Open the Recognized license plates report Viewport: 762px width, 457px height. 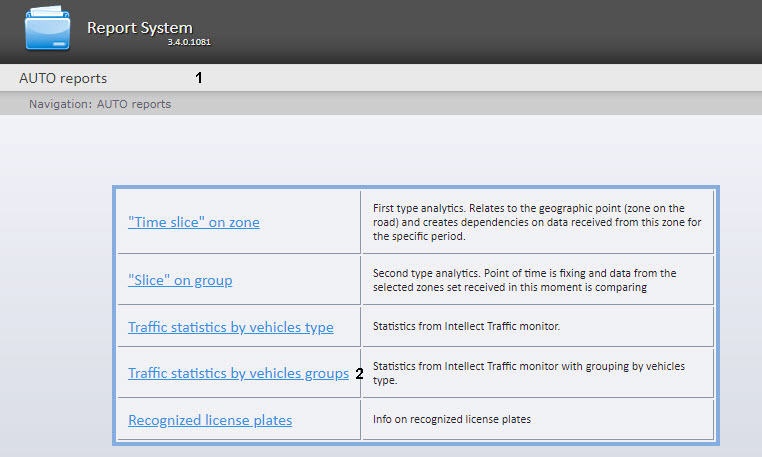[x=210, y=420]
